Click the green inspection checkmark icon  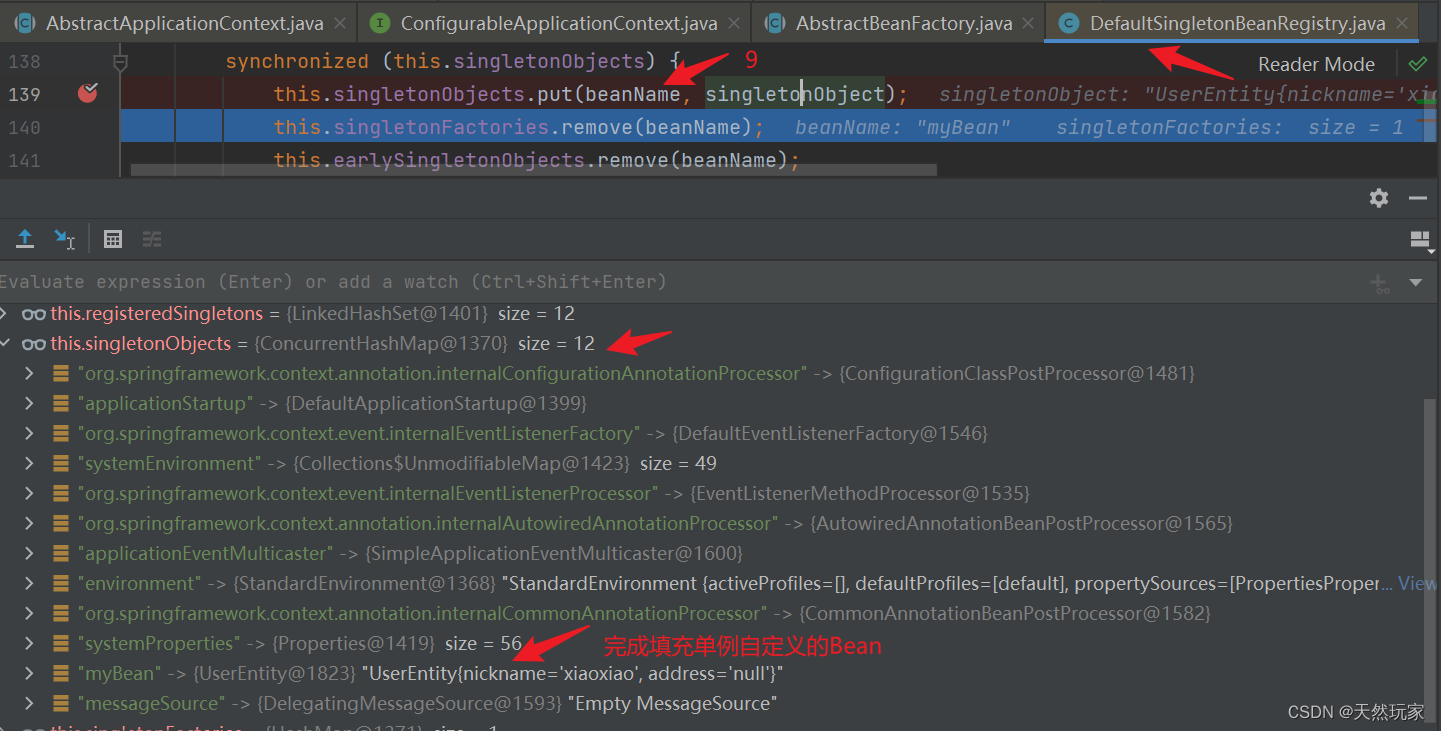tap(1418, 64)
